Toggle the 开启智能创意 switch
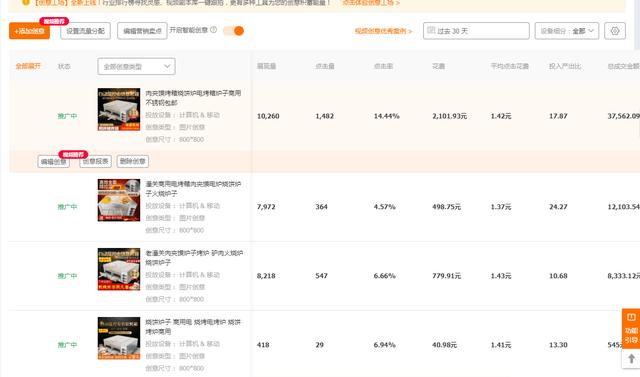Image resolution: width=640 pixels, height=377 pixels. (x=233, y=31)
